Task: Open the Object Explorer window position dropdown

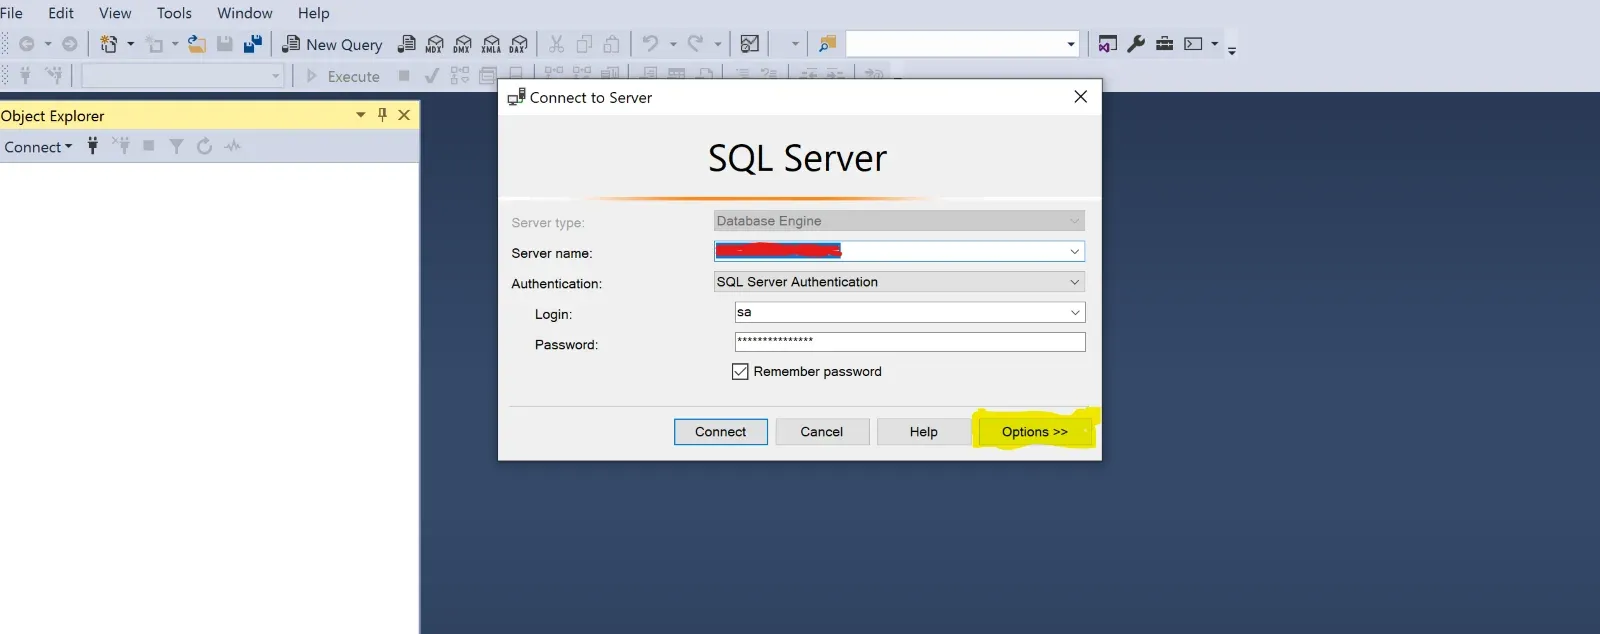Action: [x=361, y=115]
